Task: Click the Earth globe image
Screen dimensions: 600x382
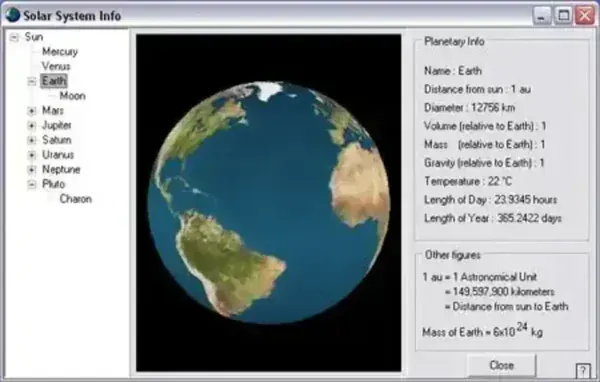Action: [x=269, y=203]
